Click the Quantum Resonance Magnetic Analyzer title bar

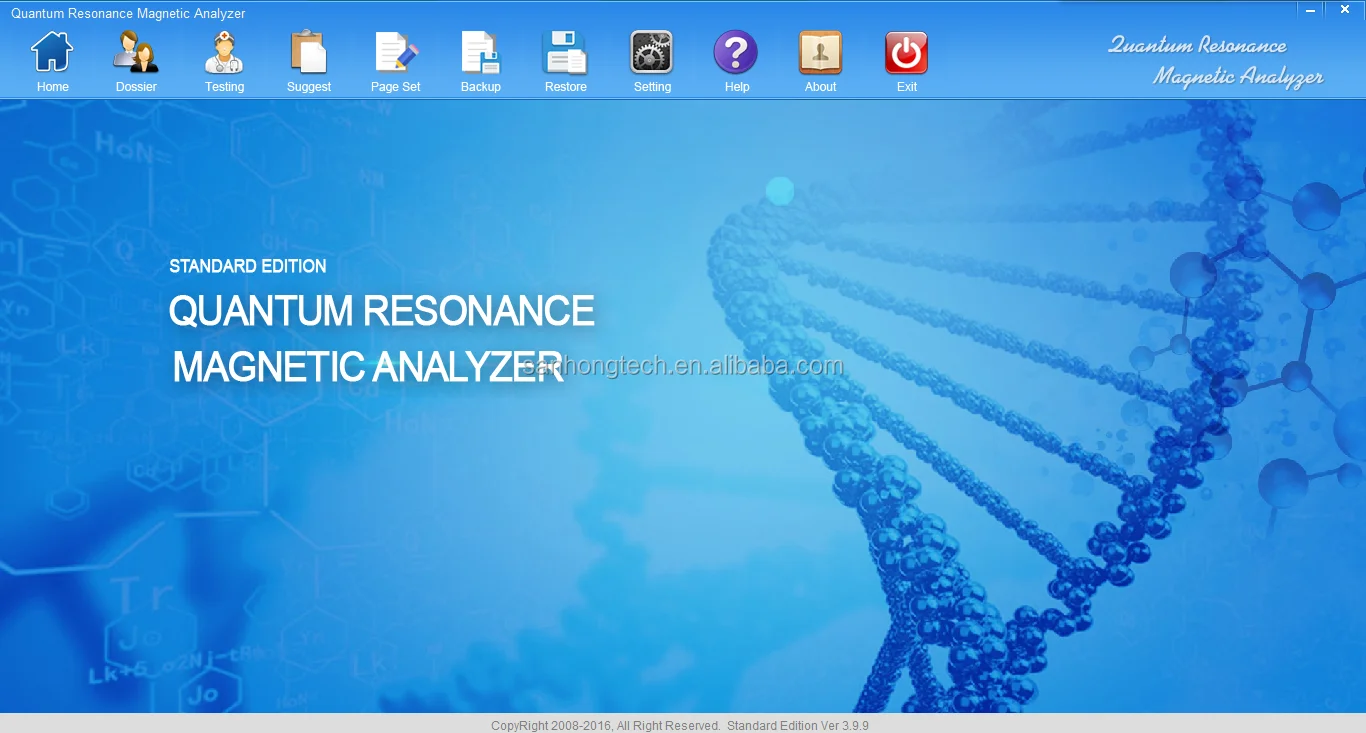(128, 14)
